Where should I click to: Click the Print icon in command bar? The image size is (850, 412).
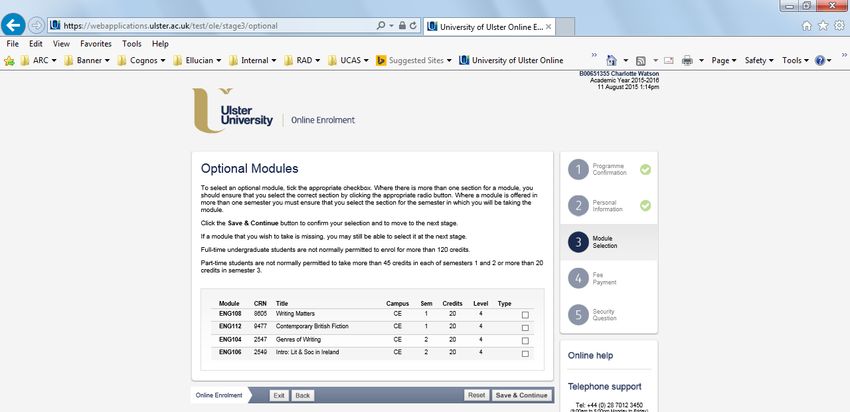pos(687,61)
